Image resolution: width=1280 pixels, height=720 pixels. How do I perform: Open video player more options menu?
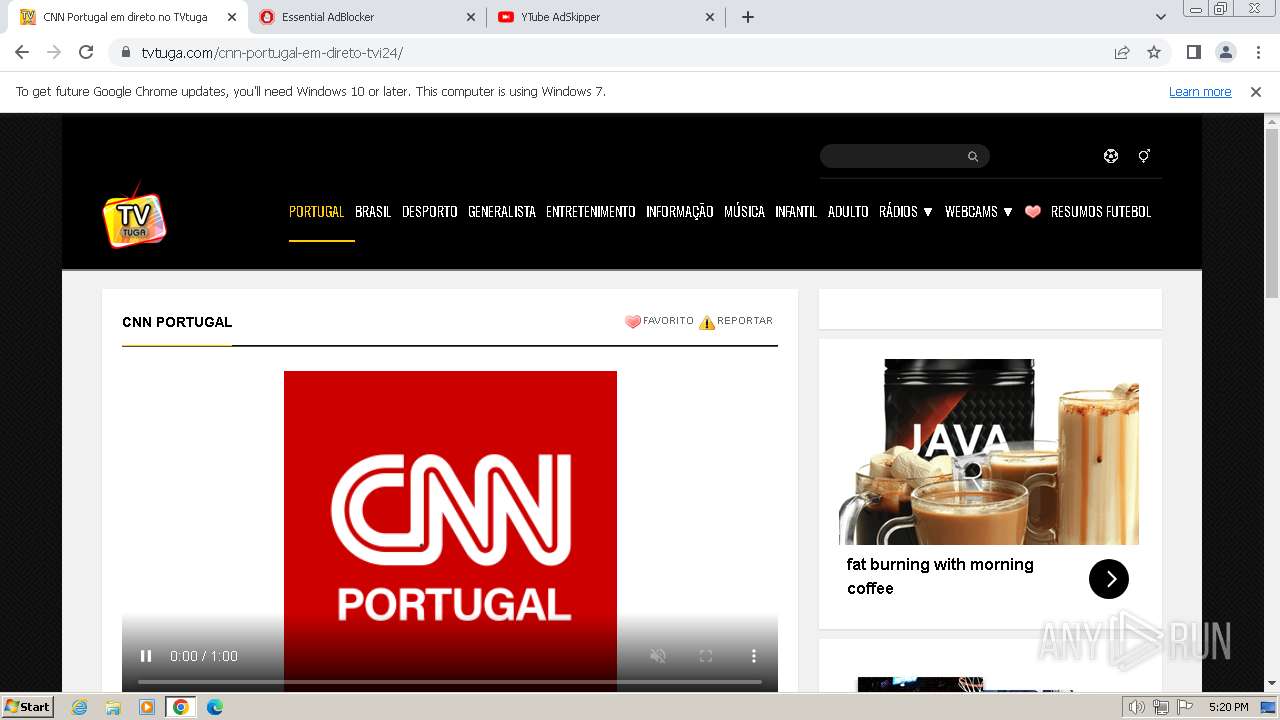[754, 656]
